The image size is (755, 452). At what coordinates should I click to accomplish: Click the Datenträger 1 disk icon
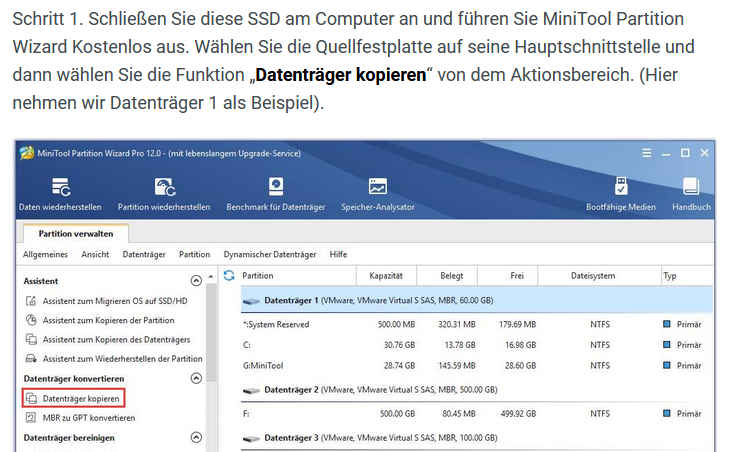(x=251, y=301)
